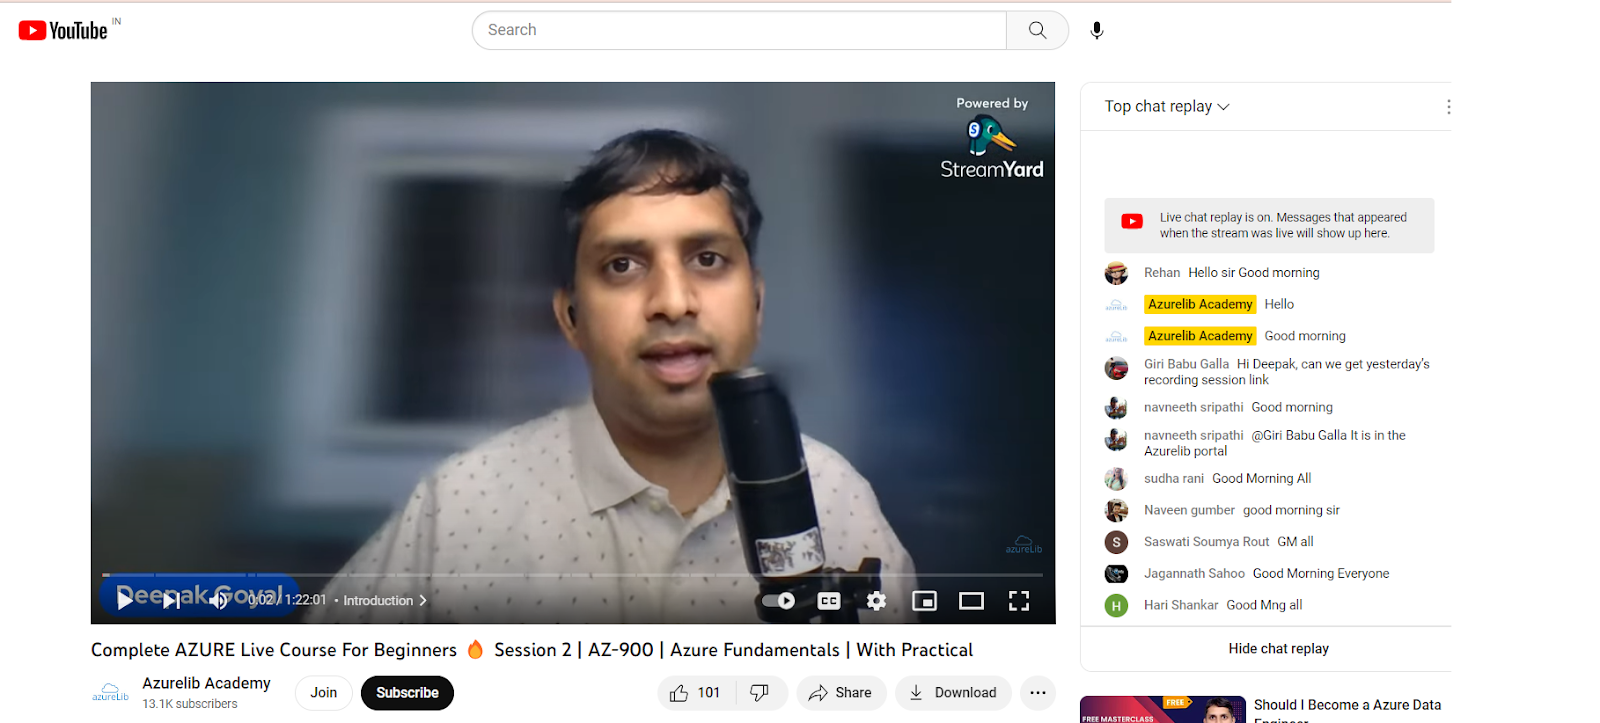Click the '13.1K subscribers' text
The image size is (1600, 723).
pyautogui.click(x=190, y=704)
